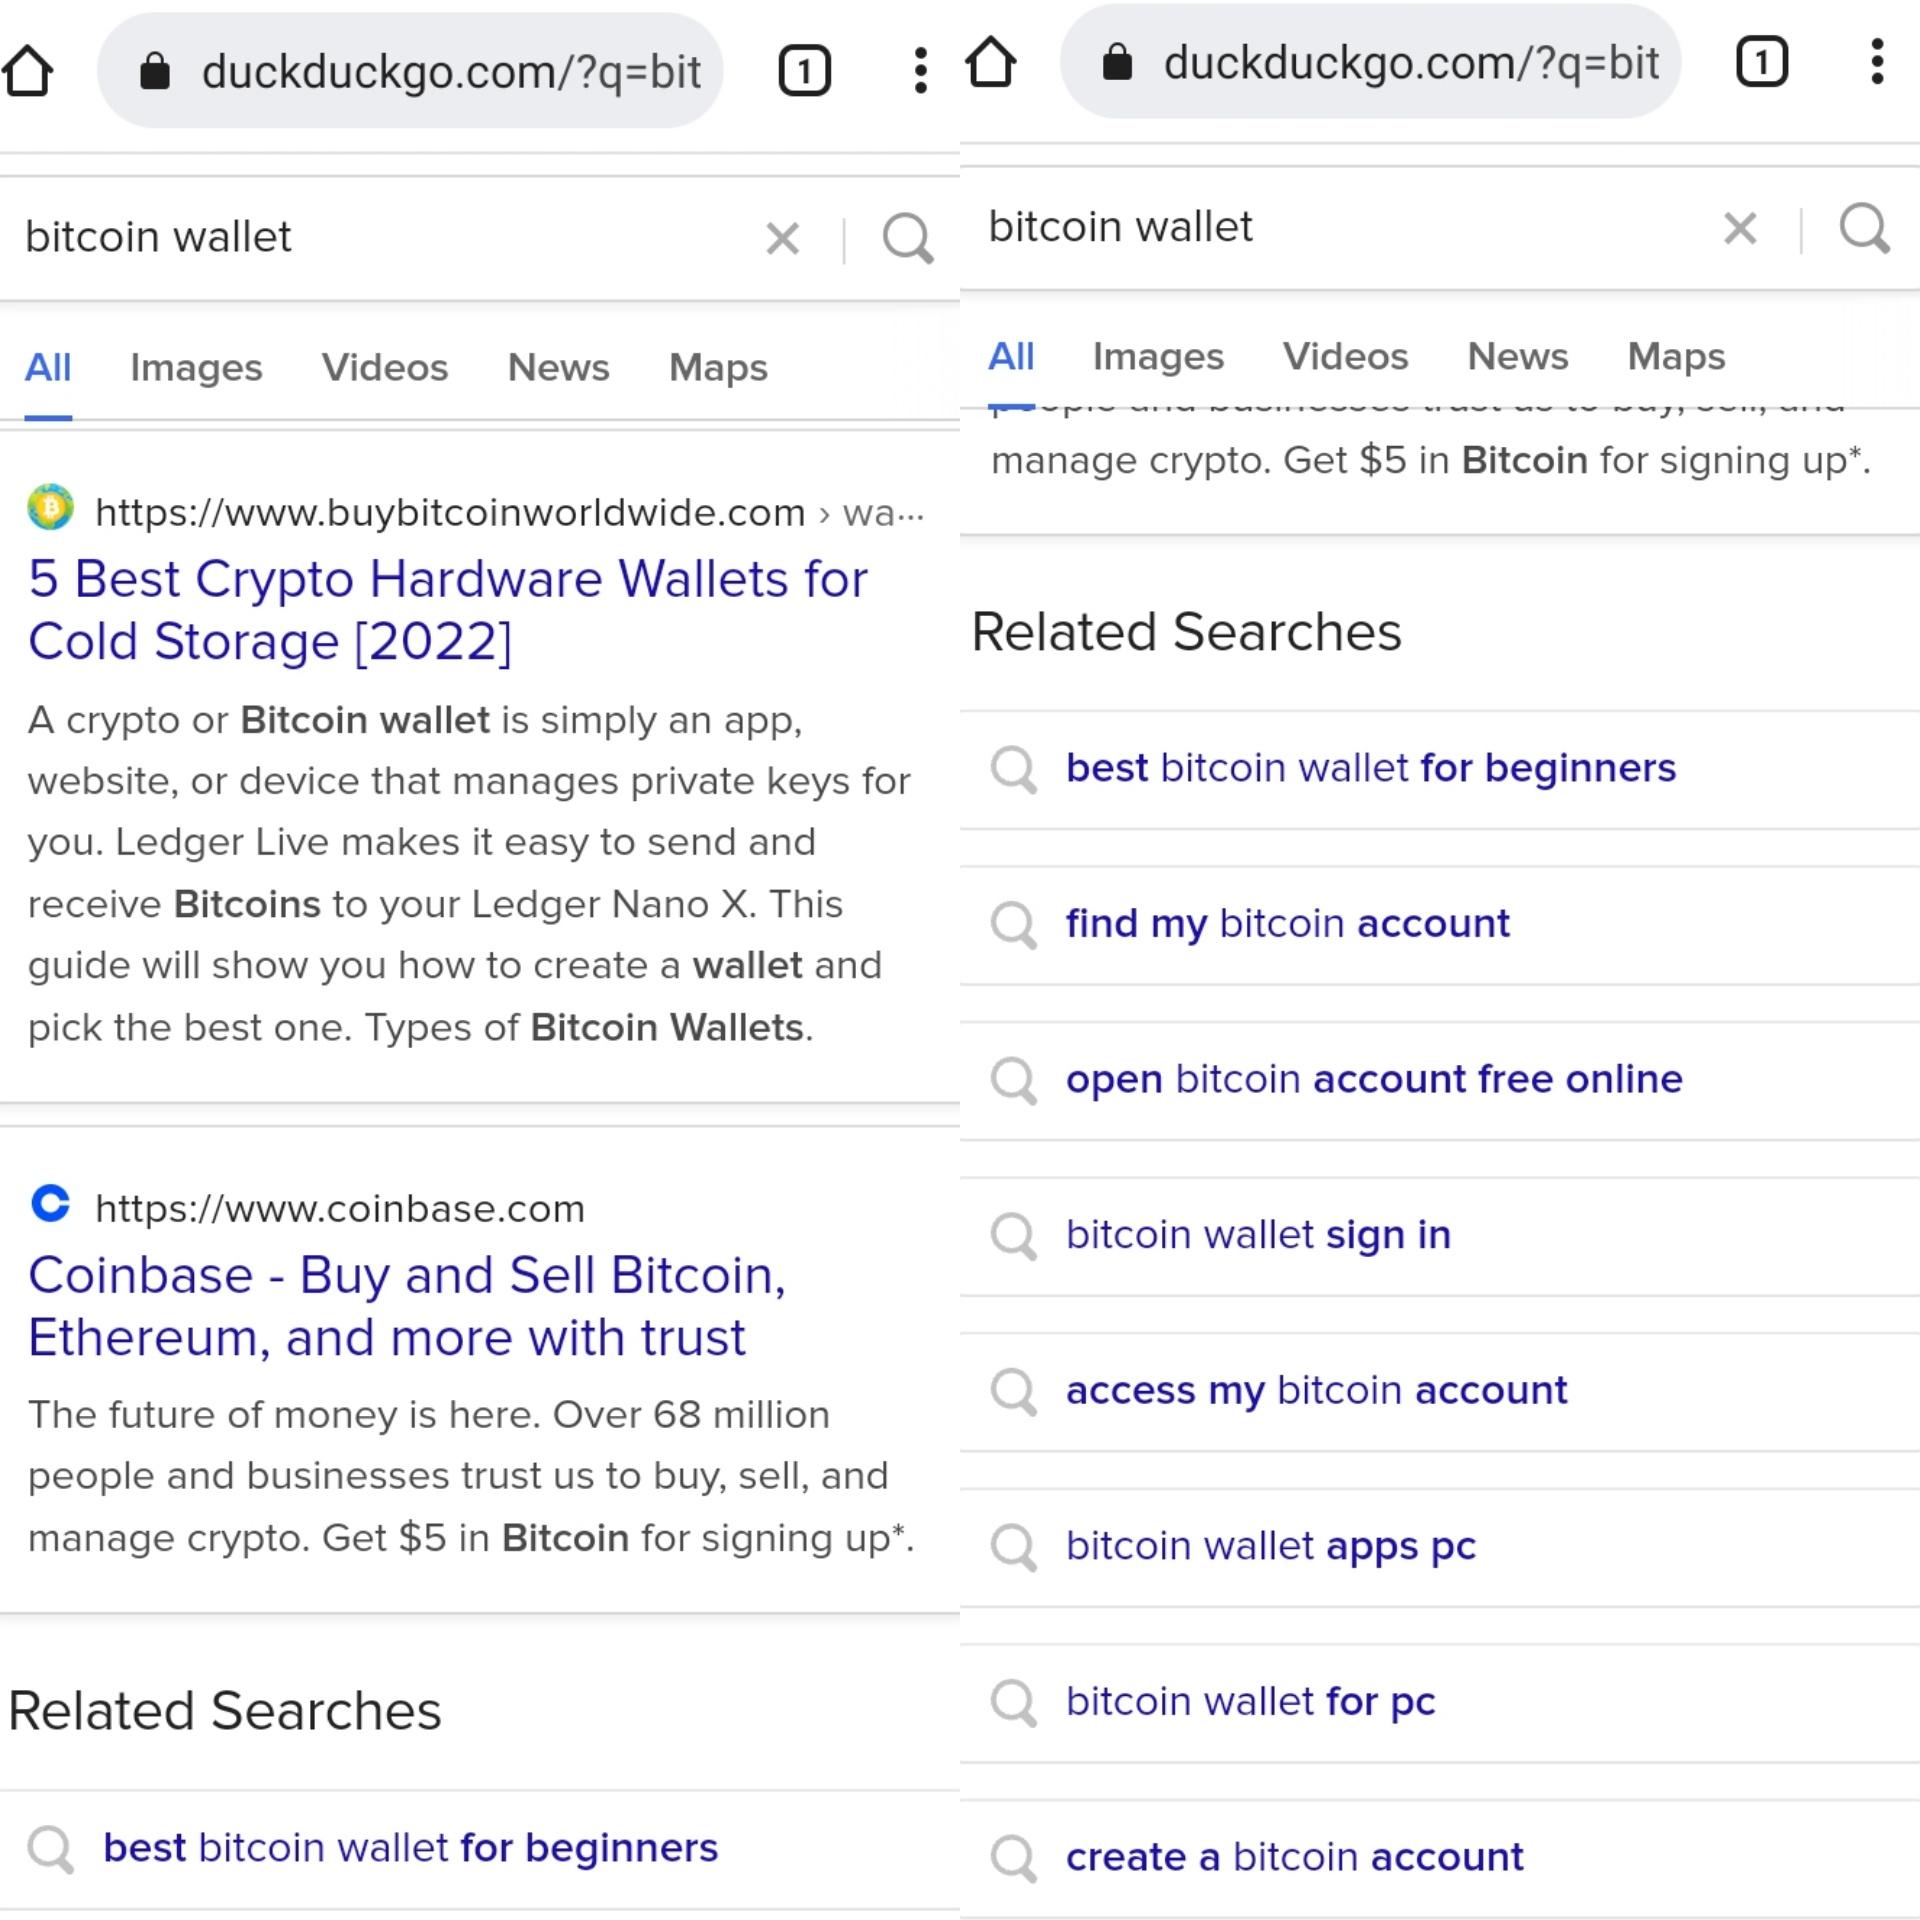Switch to the Images tab in the right pane
This screenshot has height=1920, width=1920.
click(x=1158, y=357)
